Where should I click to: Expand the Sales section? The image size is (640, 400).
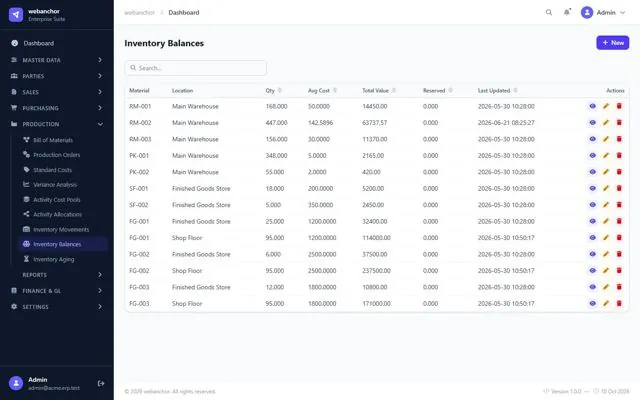57,92
